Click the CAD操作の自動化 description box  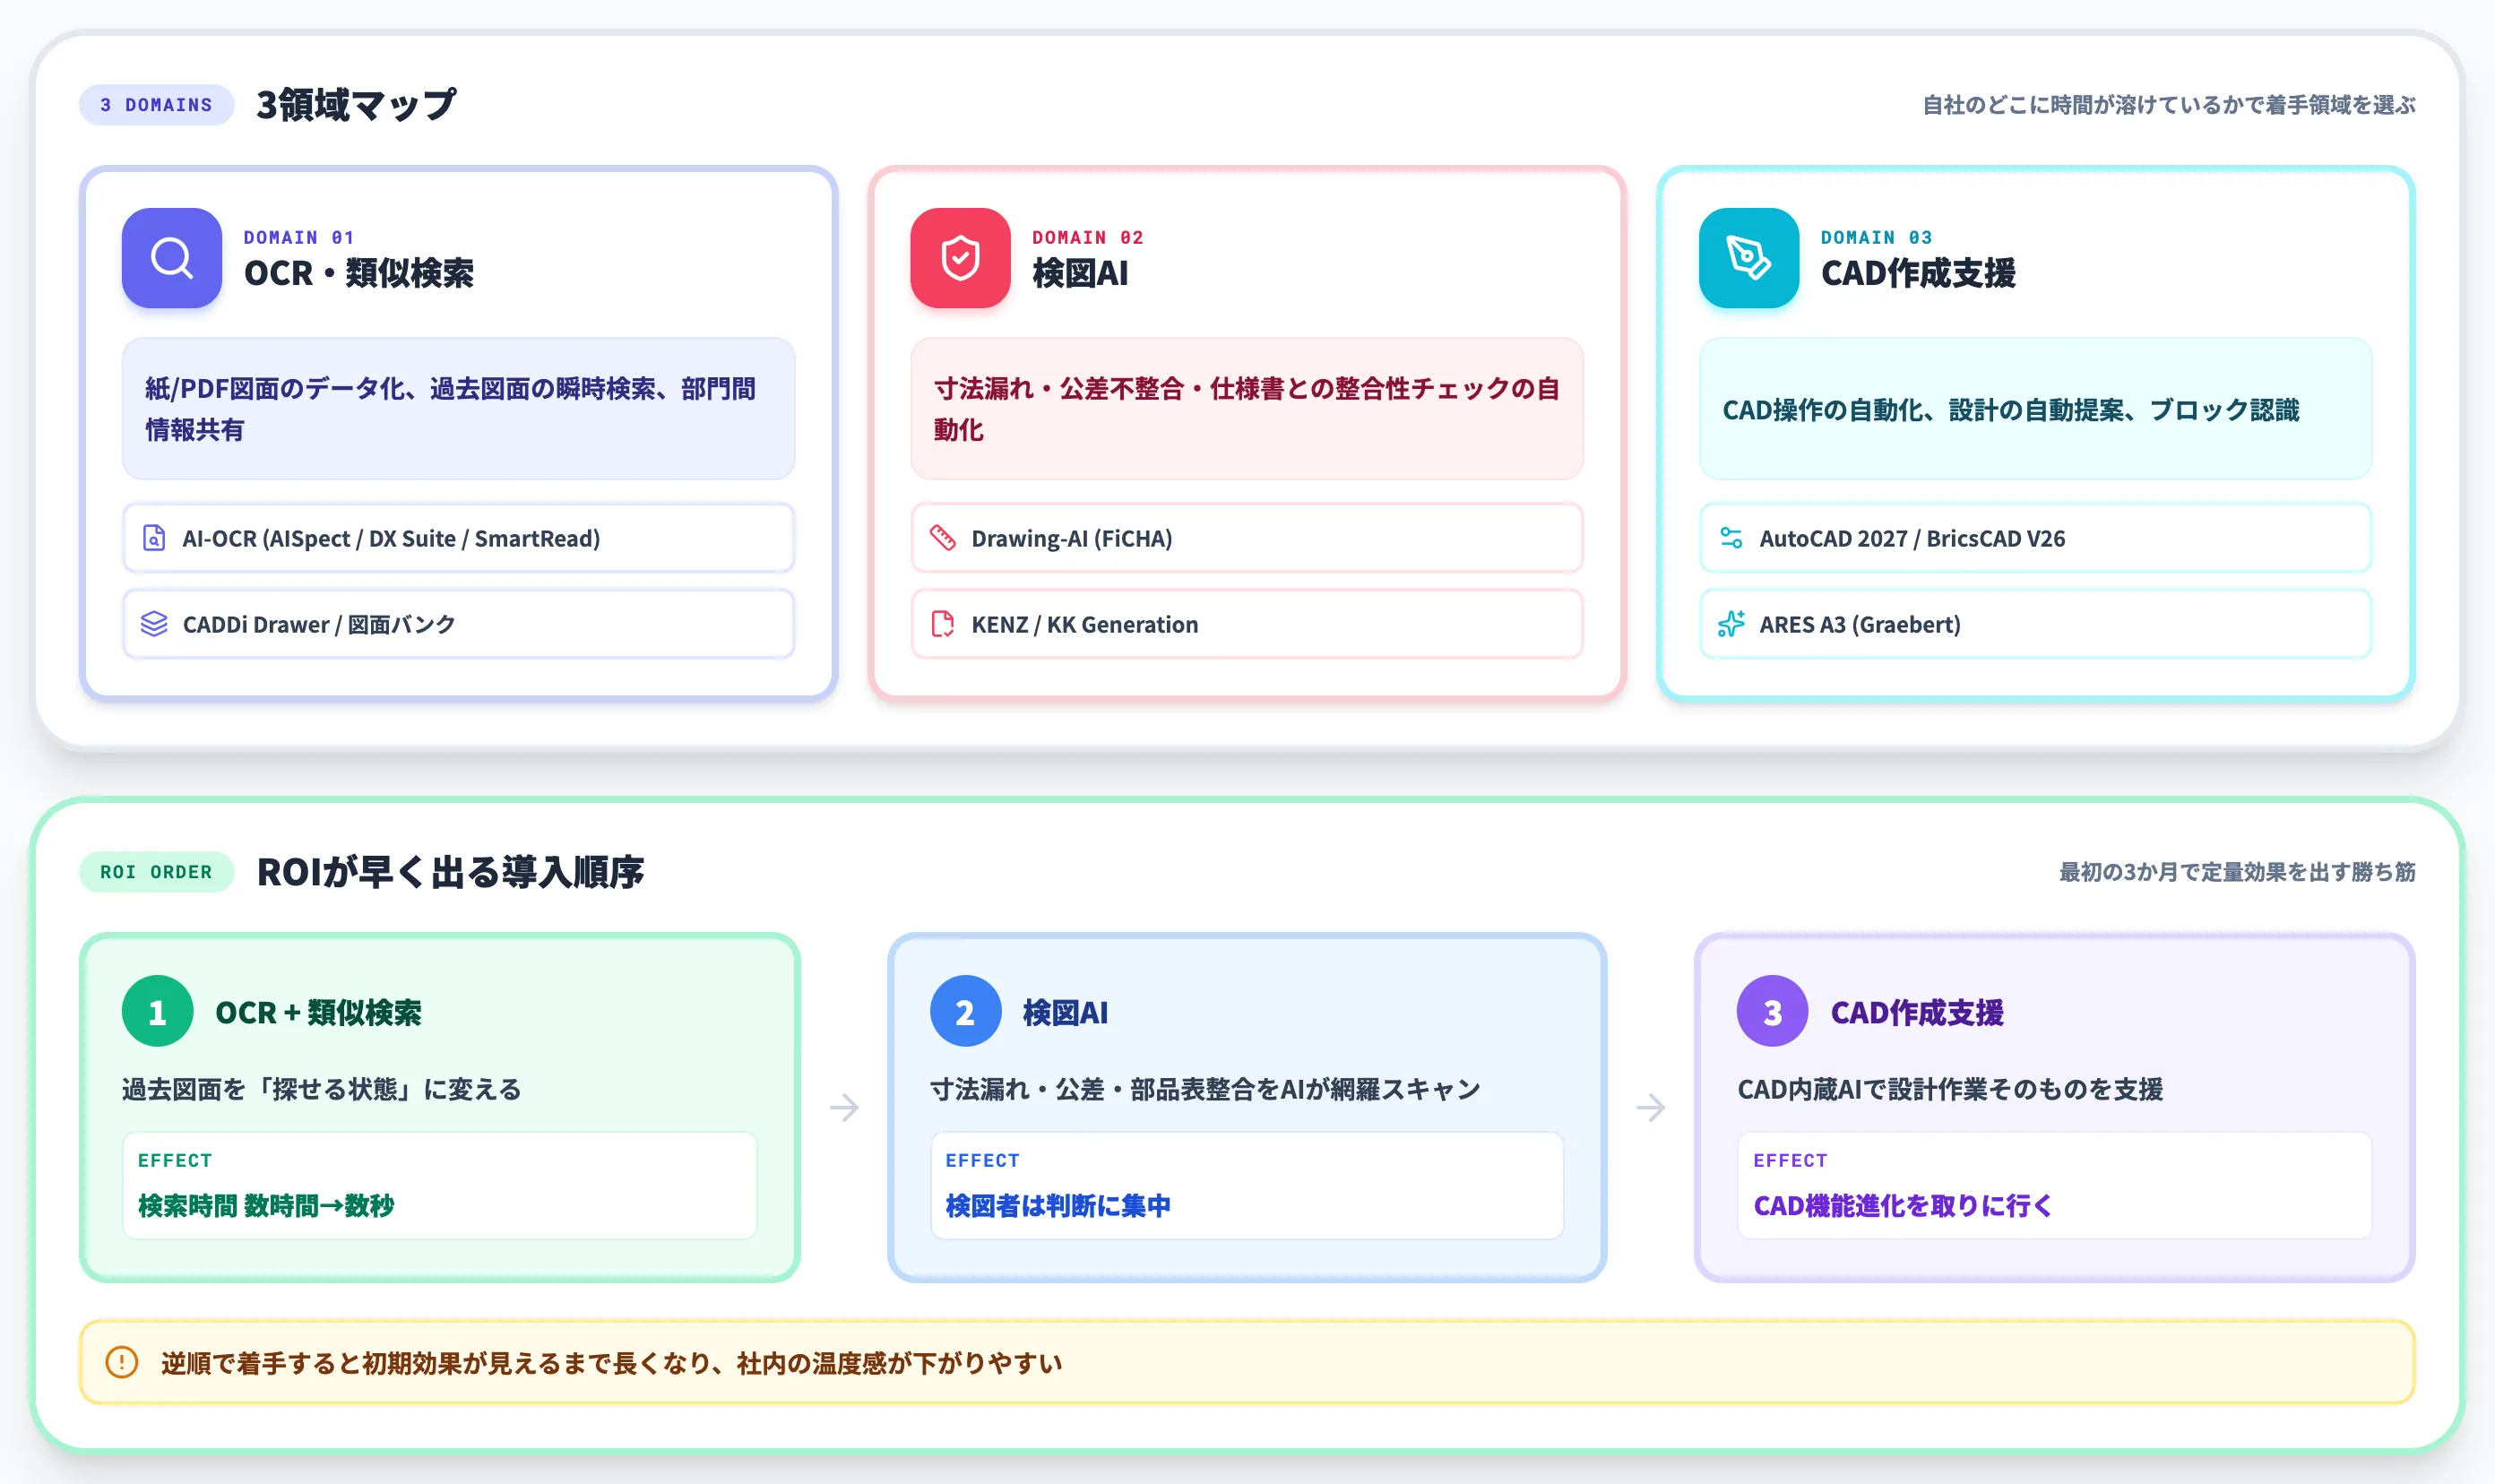[x=2035, y=408]
